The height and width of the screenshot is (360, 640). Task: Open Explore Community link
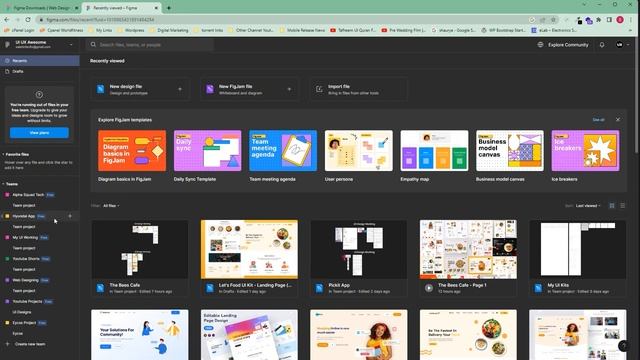click(568, 45)
